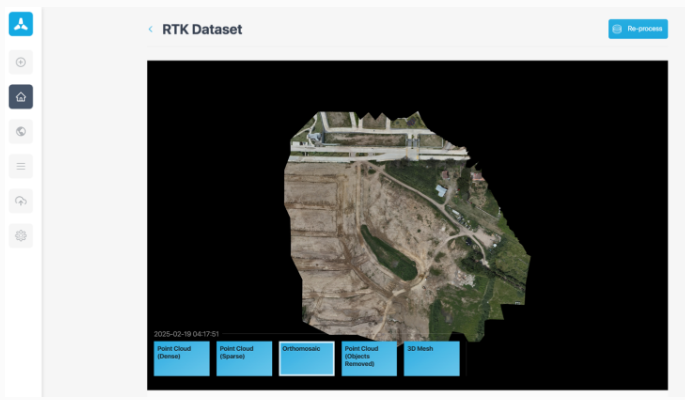Click the app logo icon in sidebar
The height and width of the screenshot is (400, 685).
point(21,24)
